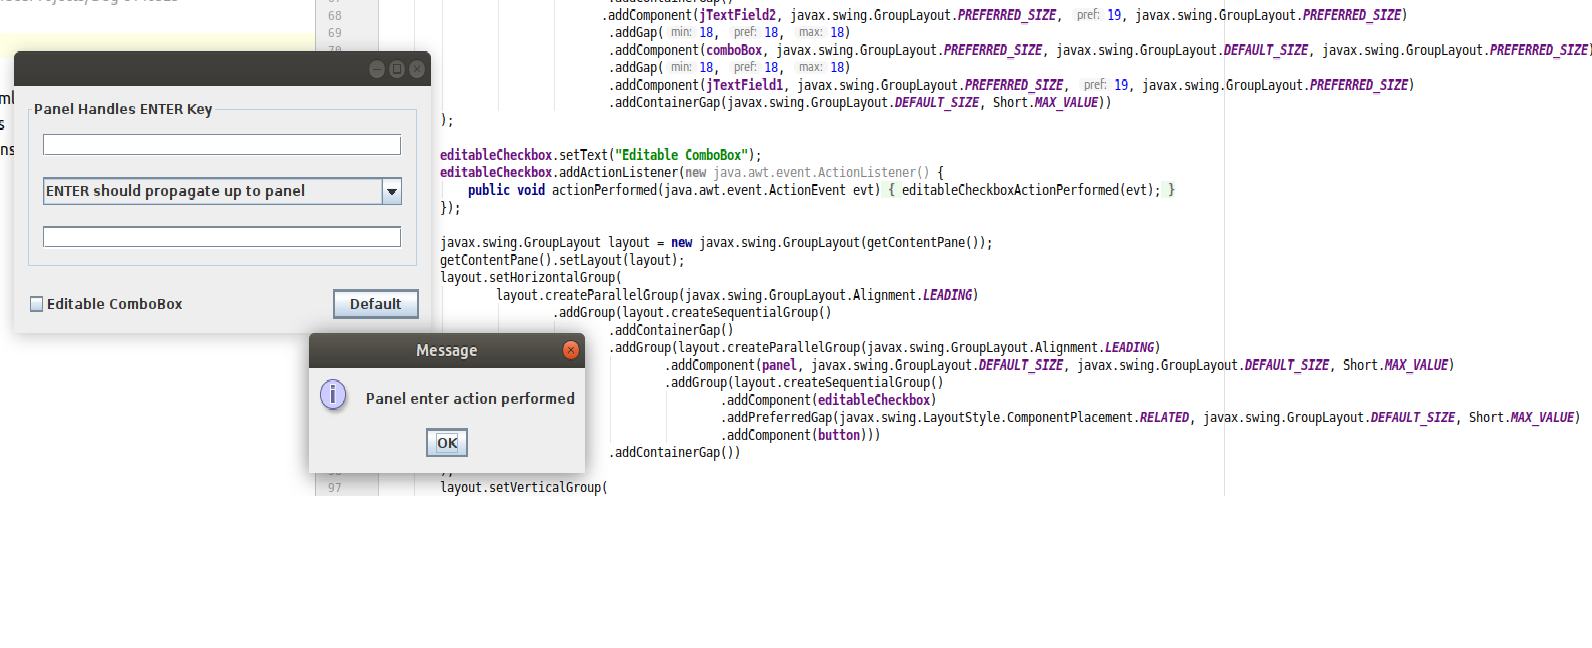Enable the Editable ComboBox checkbox
Image resolution: width=1592 pixels, height=648 pixels.
coord(37,304)
